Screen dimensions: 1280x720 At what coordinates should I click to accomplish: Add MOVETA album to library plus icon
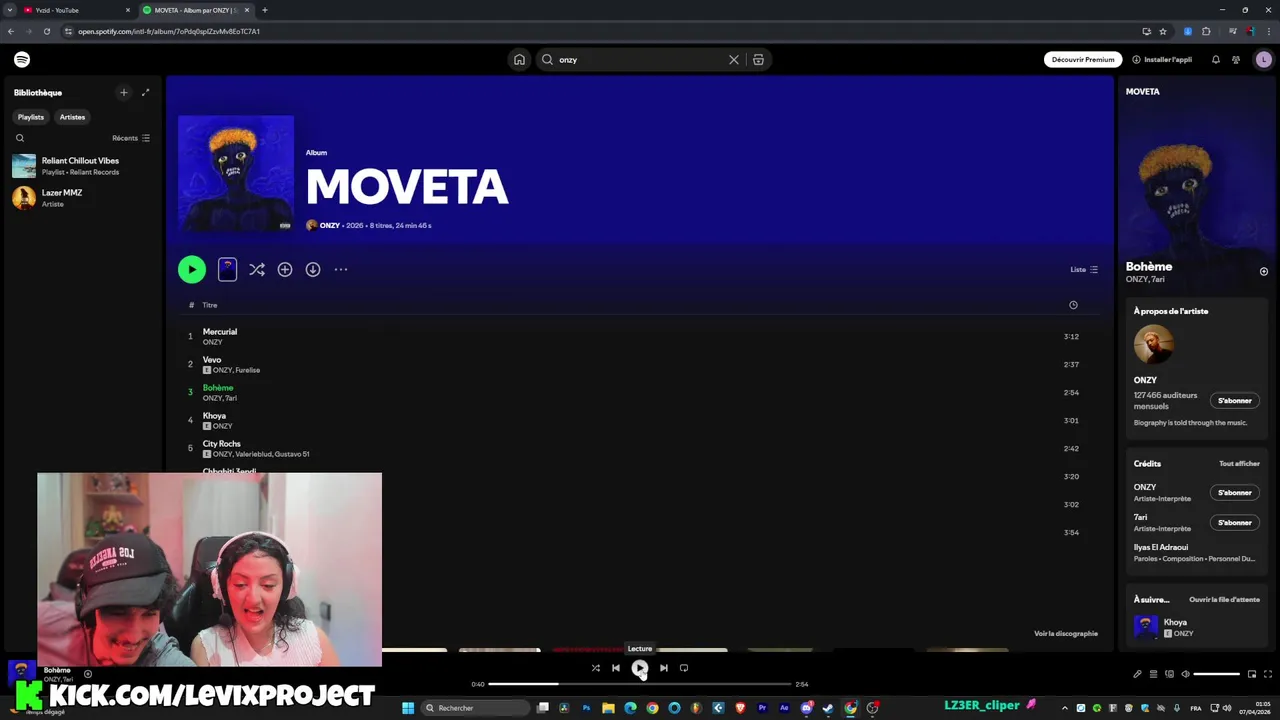[285, 269]
